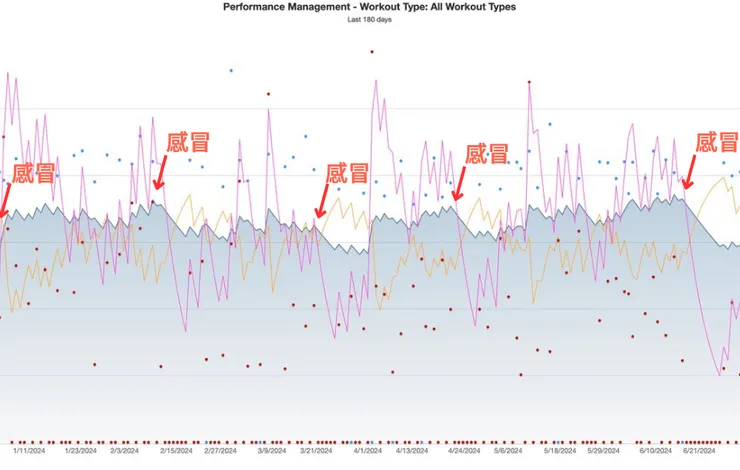Click the highest blue data point
Viewport: 740px width, 470px height.
[x=231, y=71]
